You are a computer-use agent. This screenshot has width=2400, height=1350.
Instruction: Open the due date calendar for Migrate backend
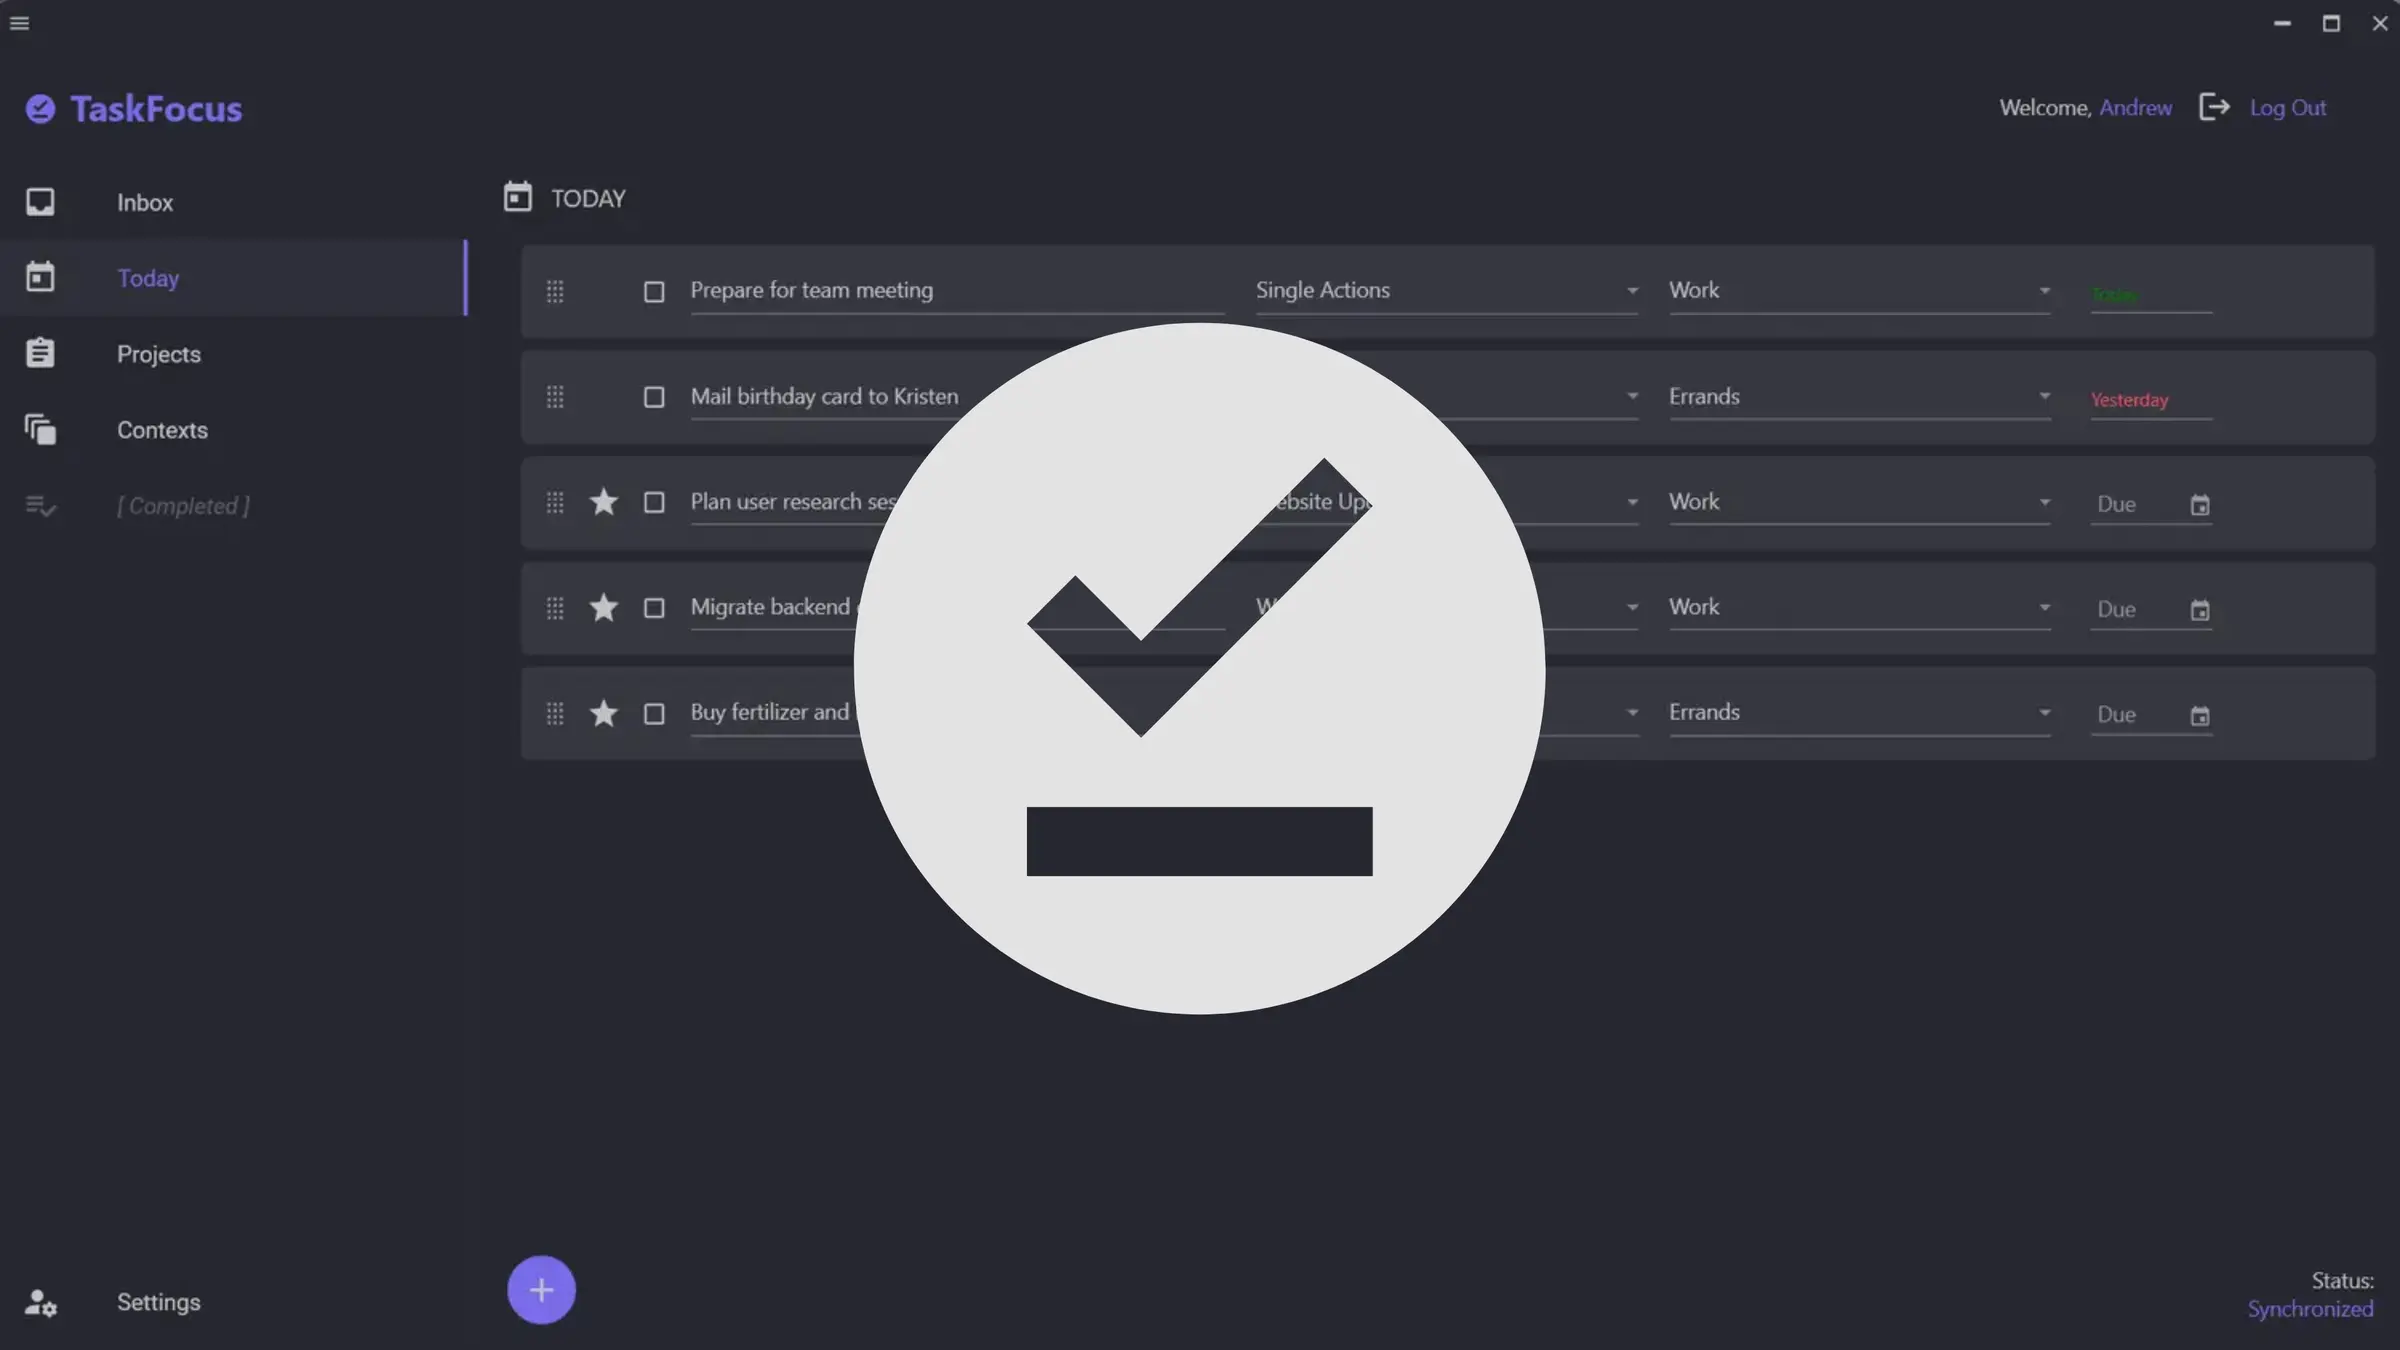point(2200,609)
